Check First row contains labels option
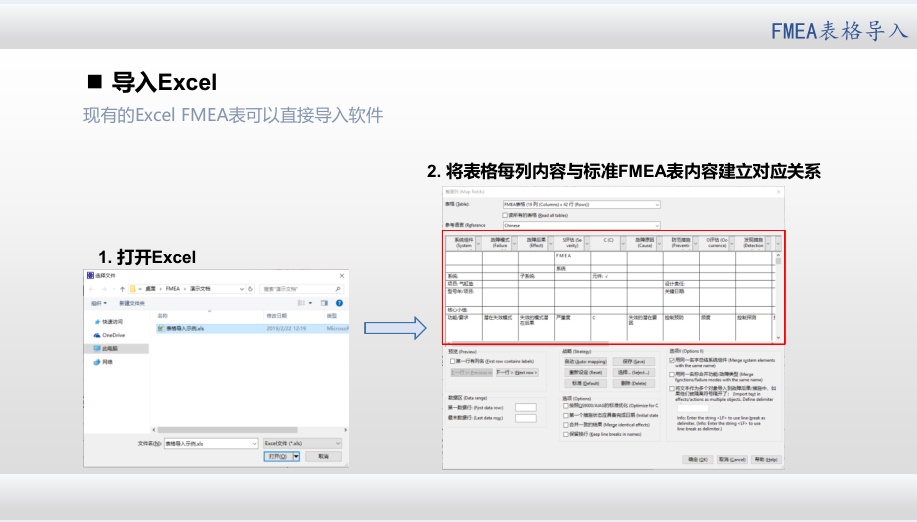This screenshot has width=917, height=522. (x=452, y=361)
